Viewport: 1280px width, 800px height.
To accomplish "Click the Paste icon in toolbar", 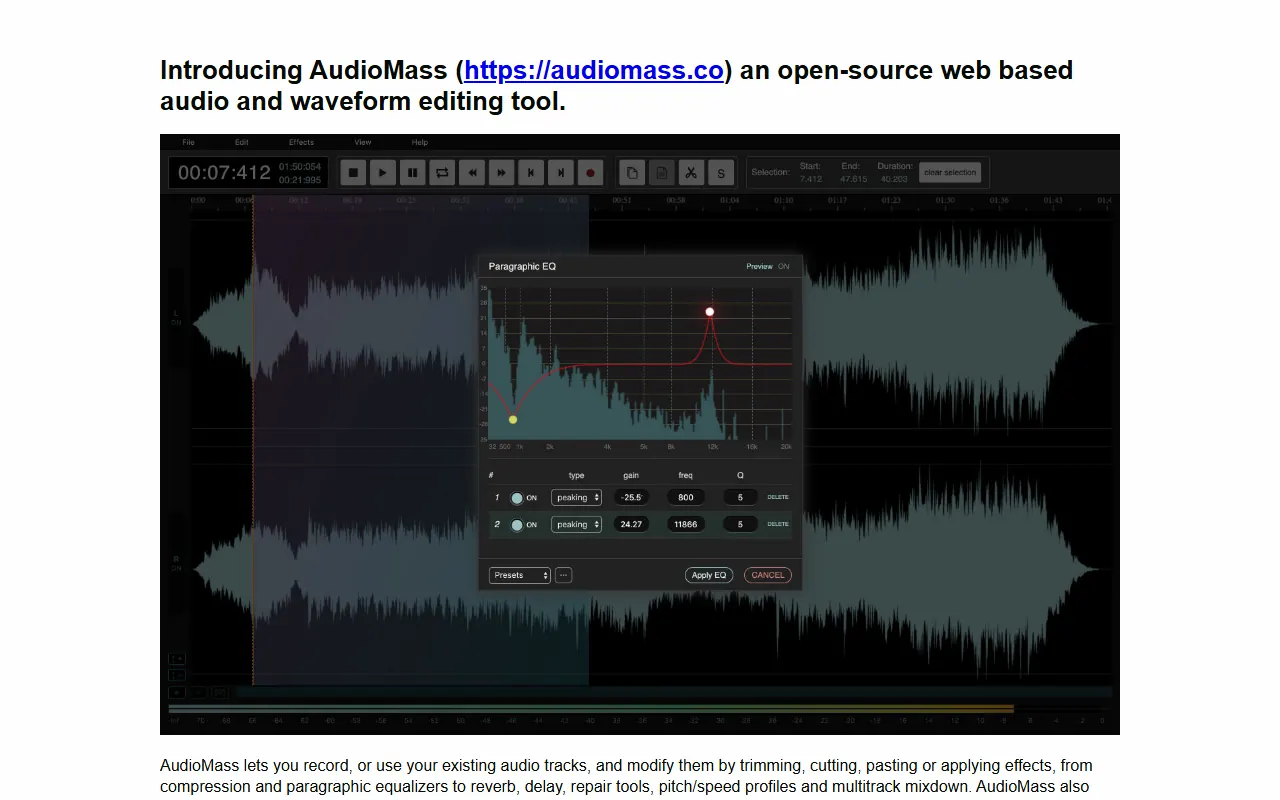I will (x=661, y=173).
